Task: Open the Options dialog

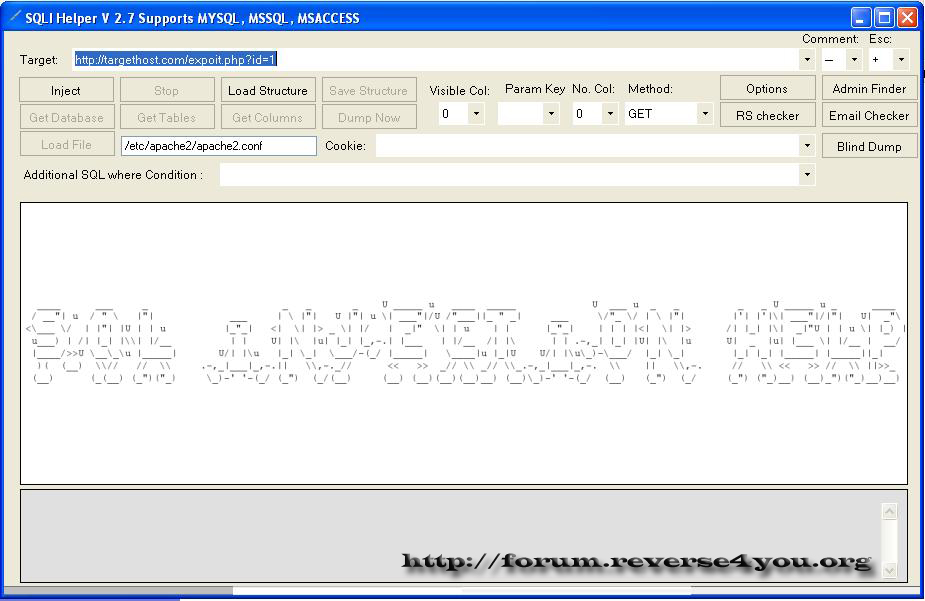Action: tap(767, 88)
